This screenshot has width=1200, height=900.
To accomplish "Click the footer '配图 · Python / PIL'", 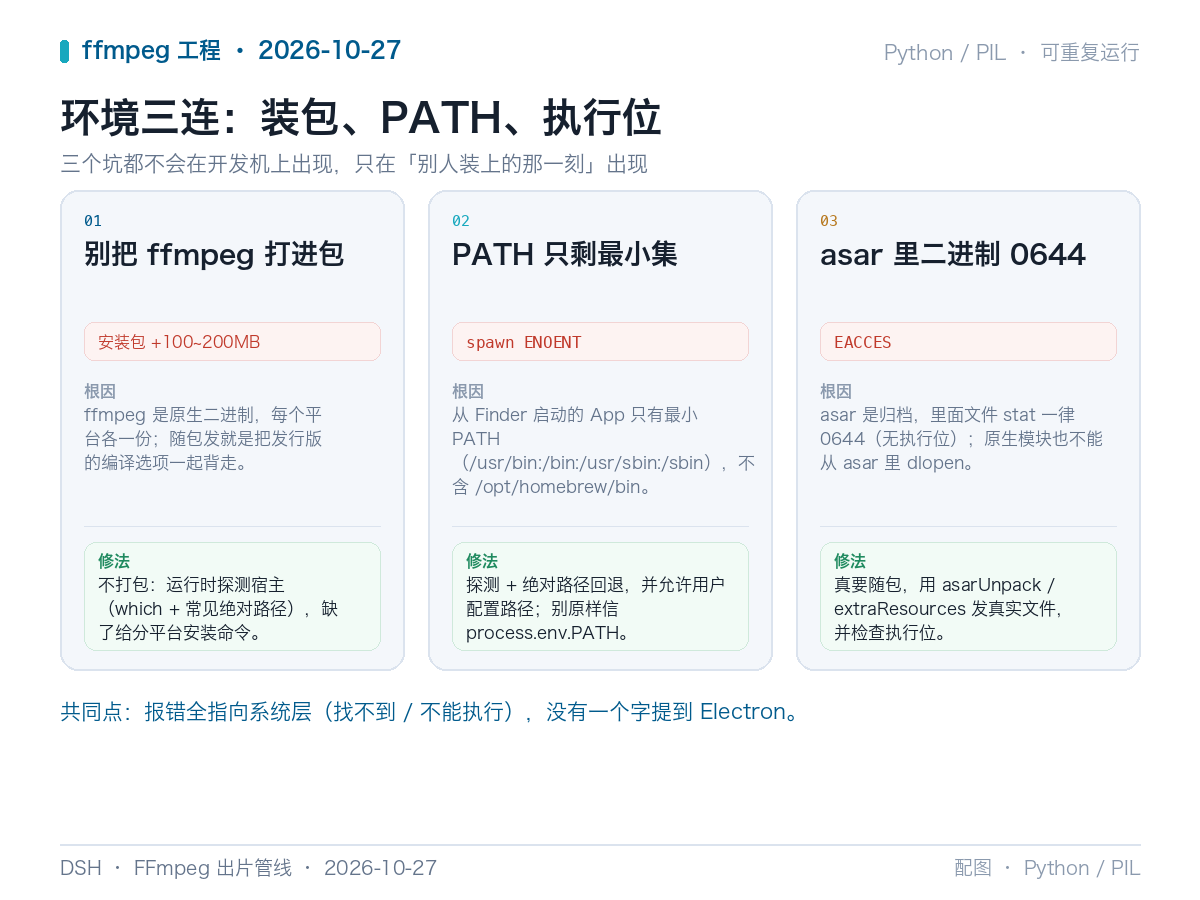I will (x=1047, y=868).
